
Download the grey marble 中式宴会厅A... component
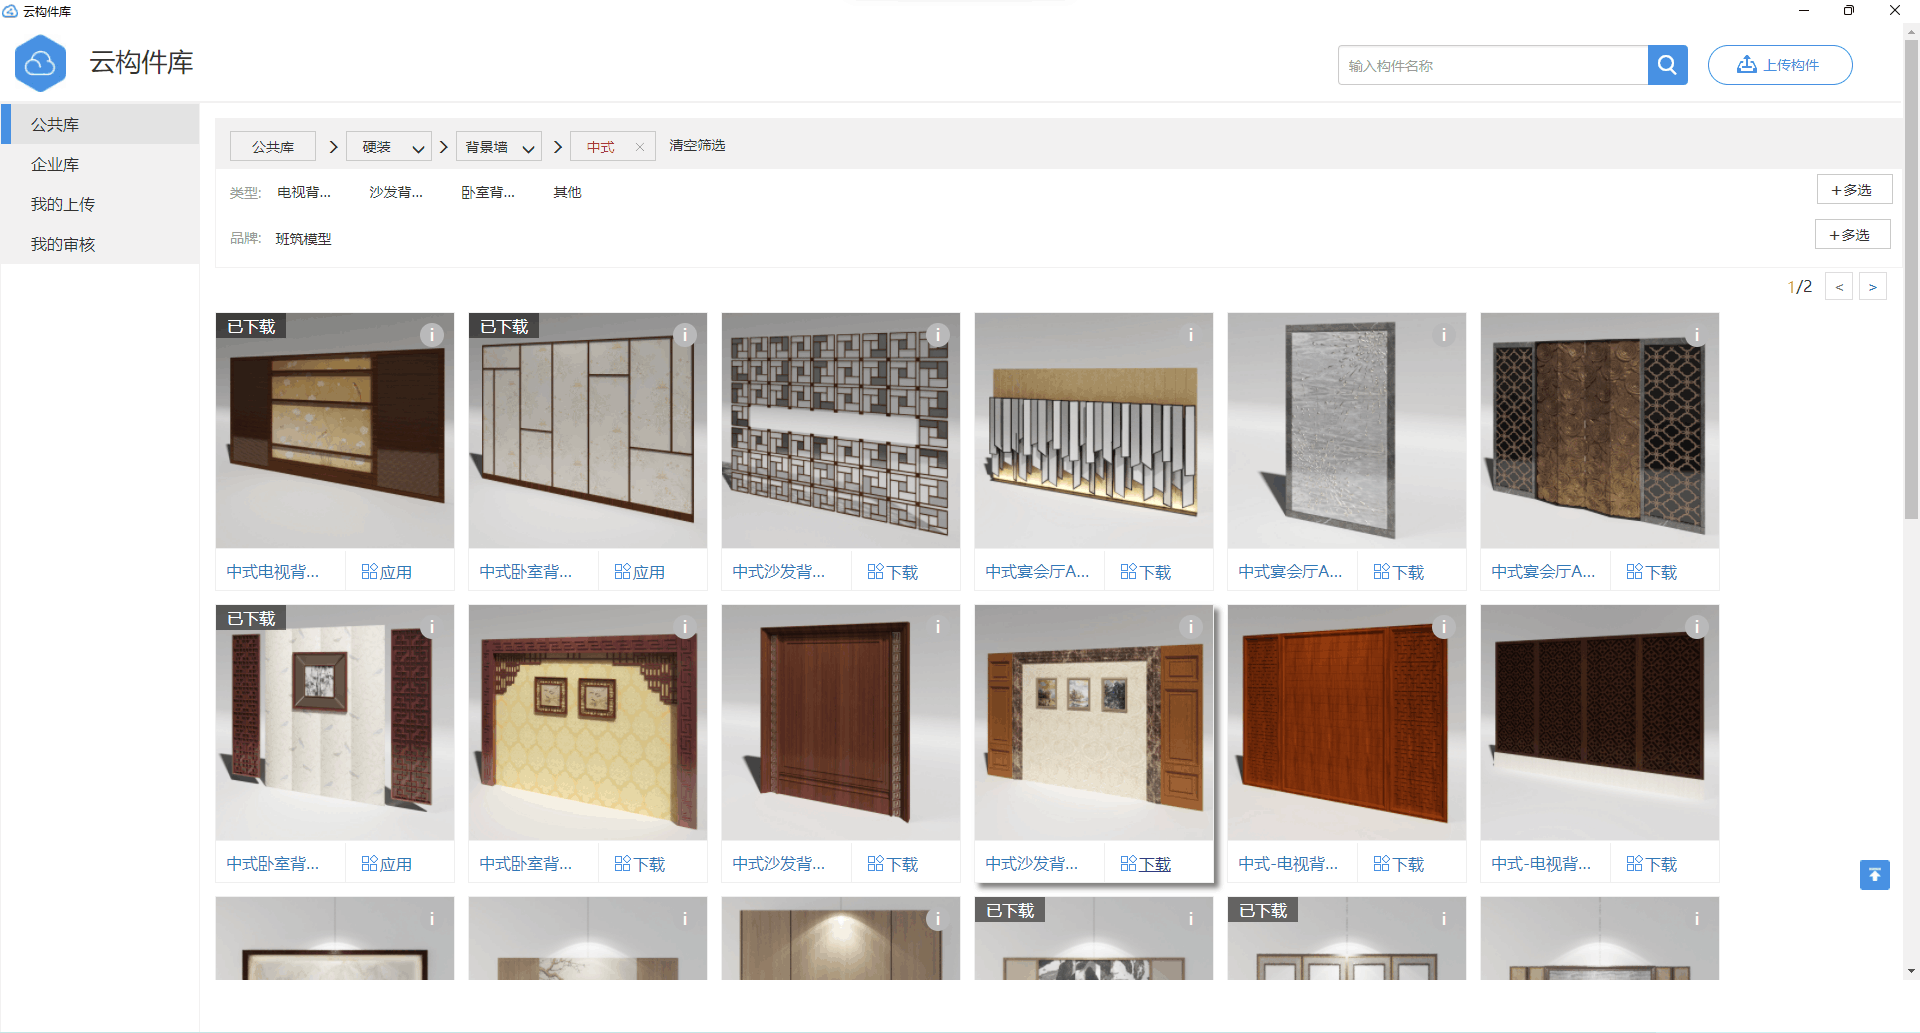1399,572
